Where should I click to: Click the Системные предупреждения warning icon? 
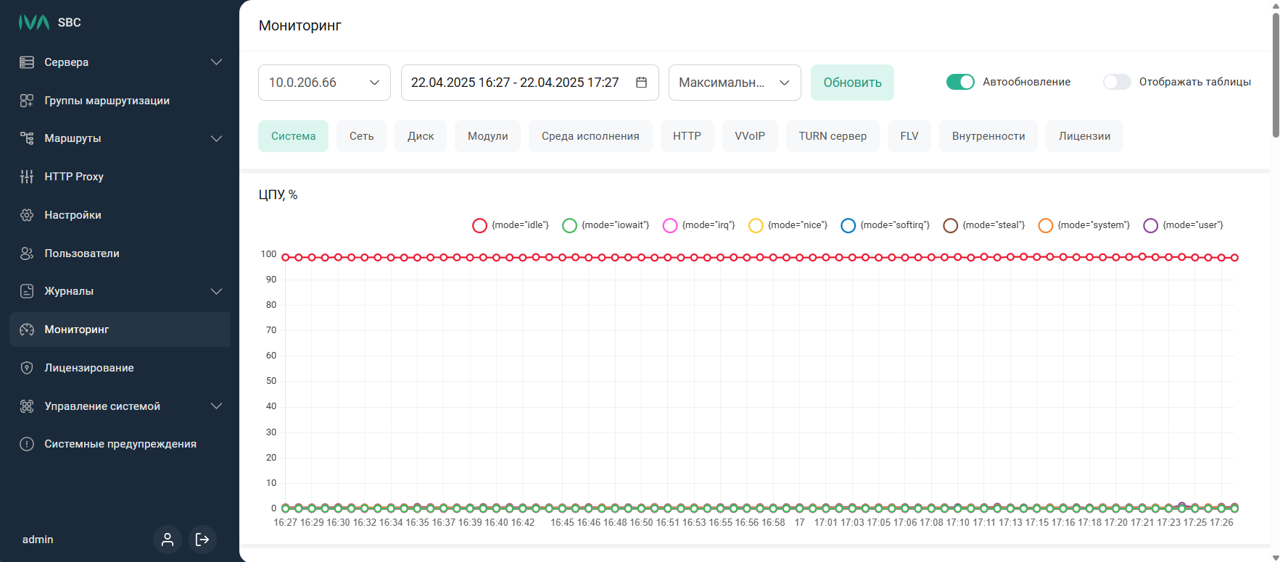[27, 444]
